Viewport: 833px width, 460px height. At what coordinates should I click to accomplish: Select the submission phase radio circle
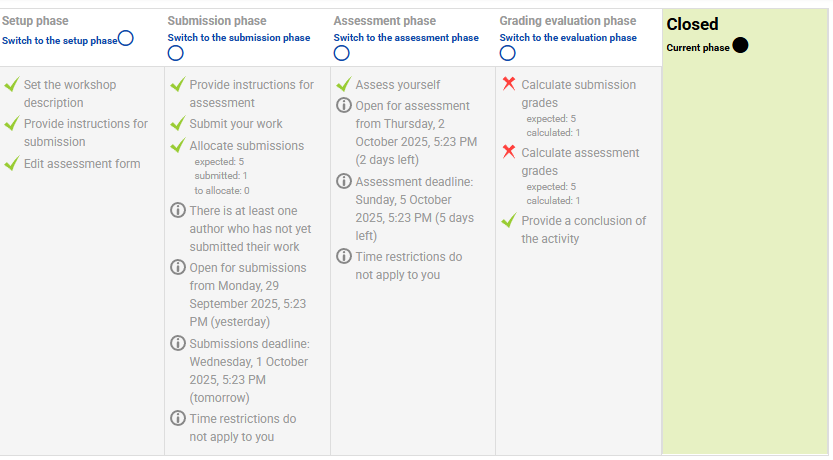(x=176, y=53)
